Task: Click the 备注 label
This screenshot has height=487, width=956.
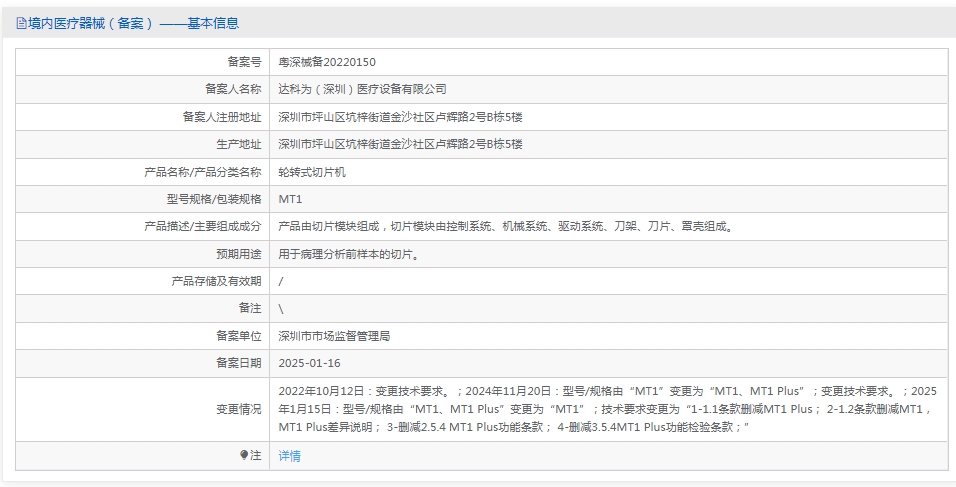Action: 250,308
